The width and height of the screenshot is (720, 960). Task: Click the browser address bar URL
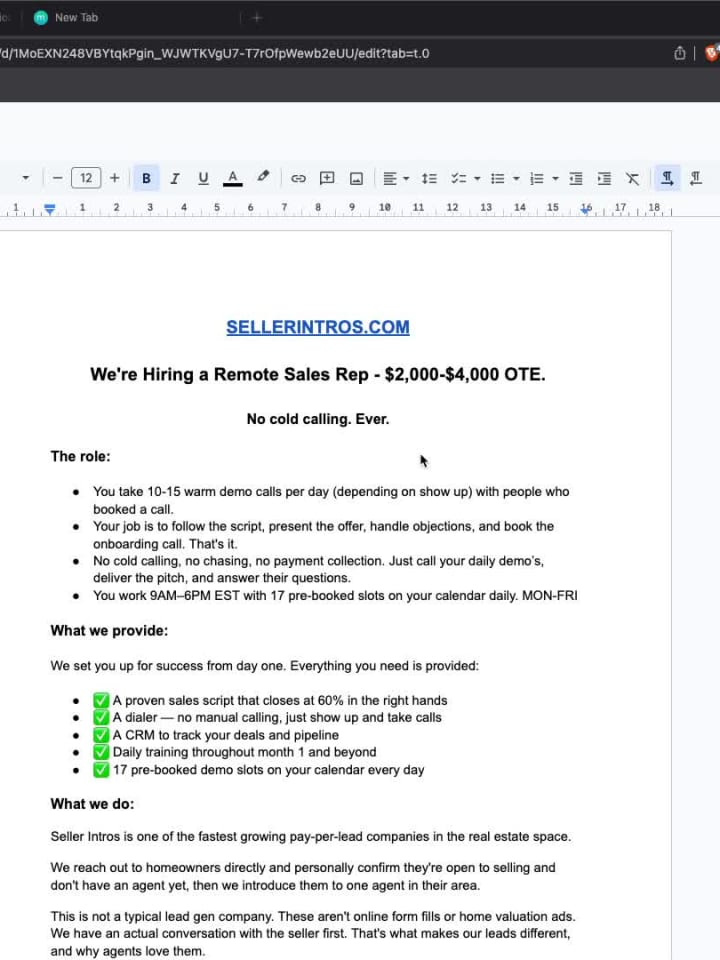[x=214, y=53]
